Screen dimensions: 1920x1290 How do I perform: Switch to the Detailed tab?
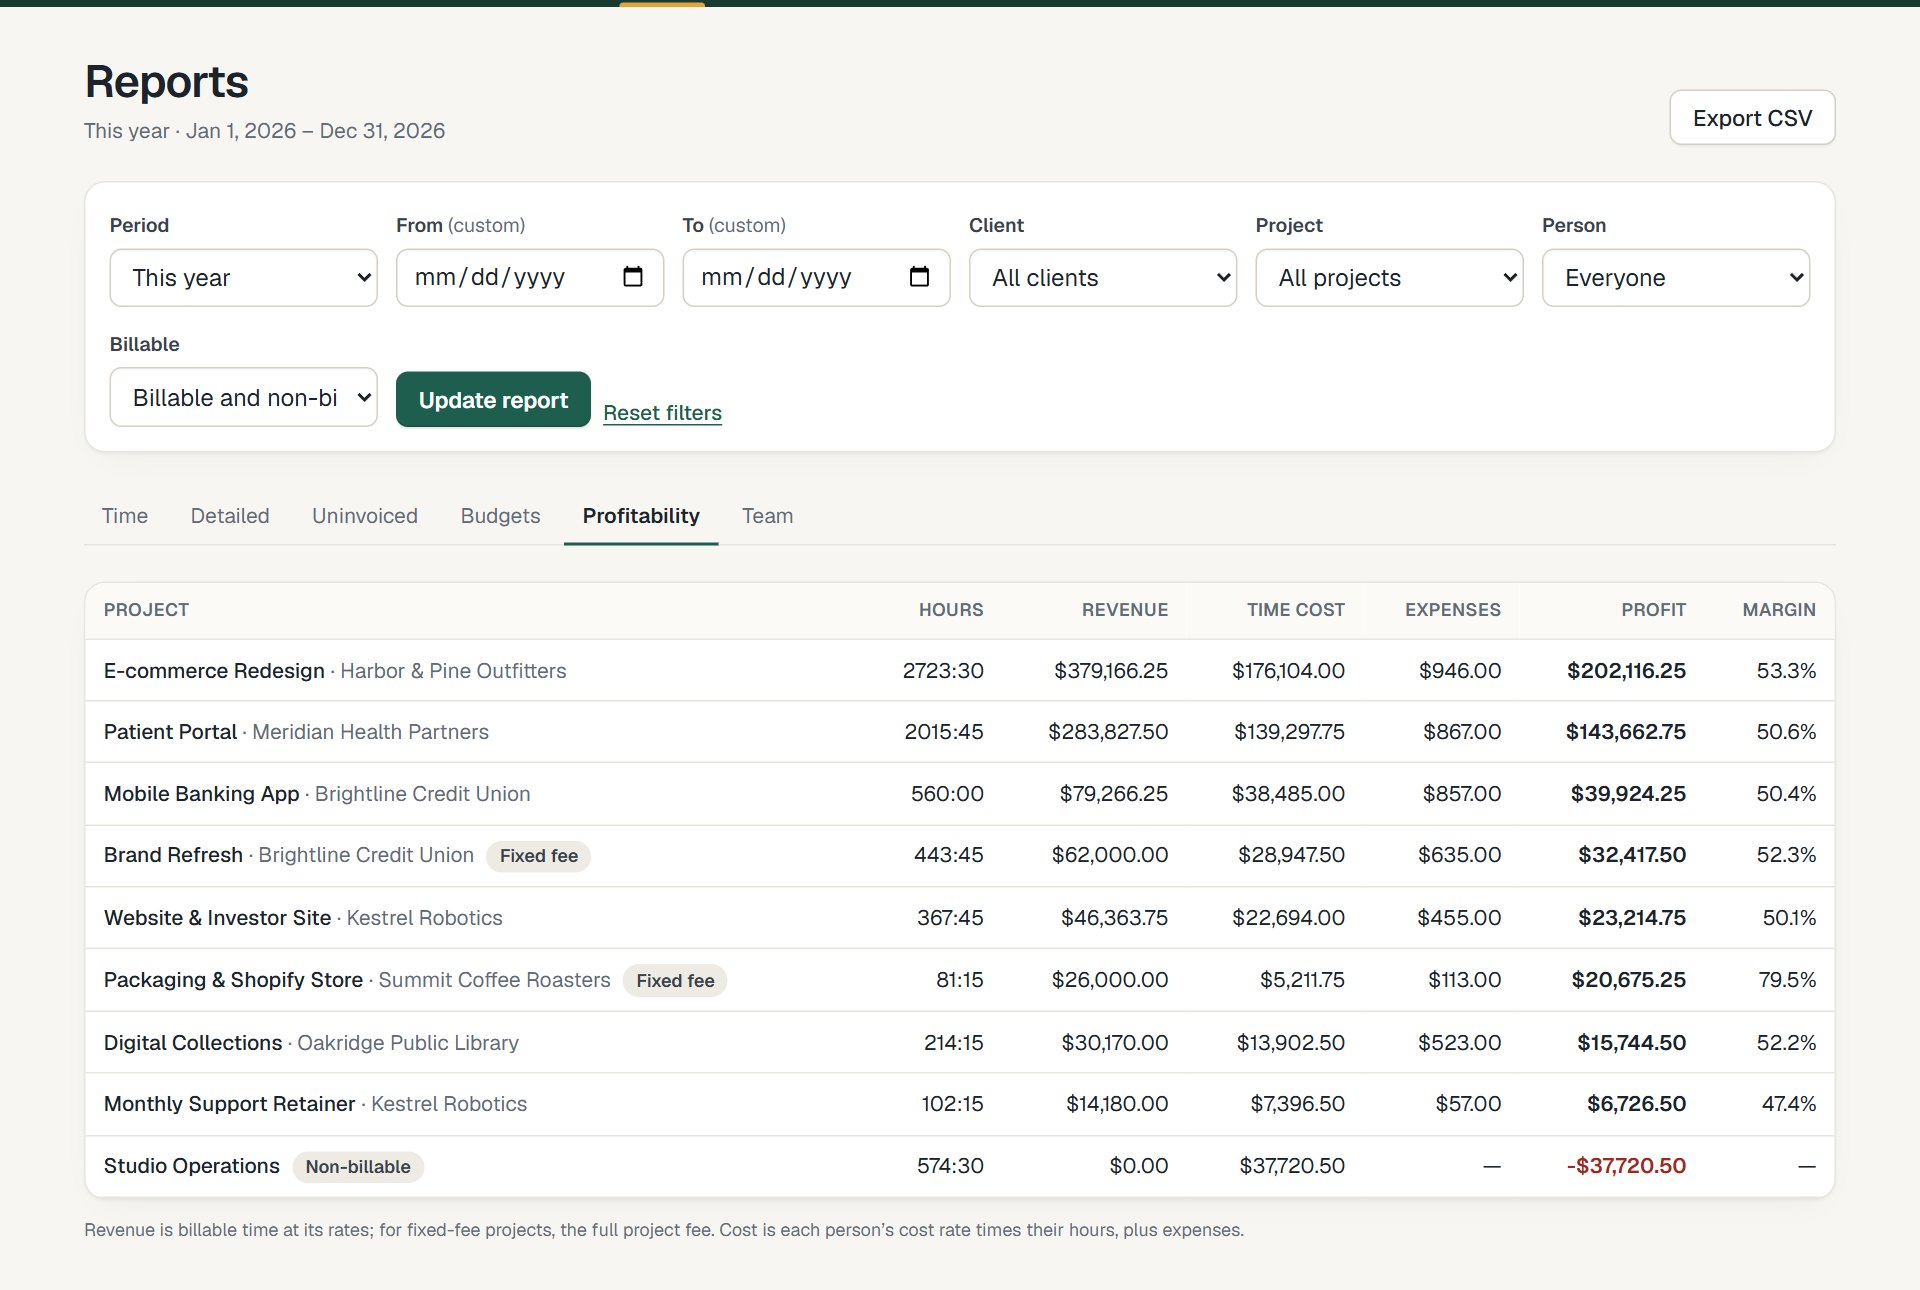click(x=230, y=516)
